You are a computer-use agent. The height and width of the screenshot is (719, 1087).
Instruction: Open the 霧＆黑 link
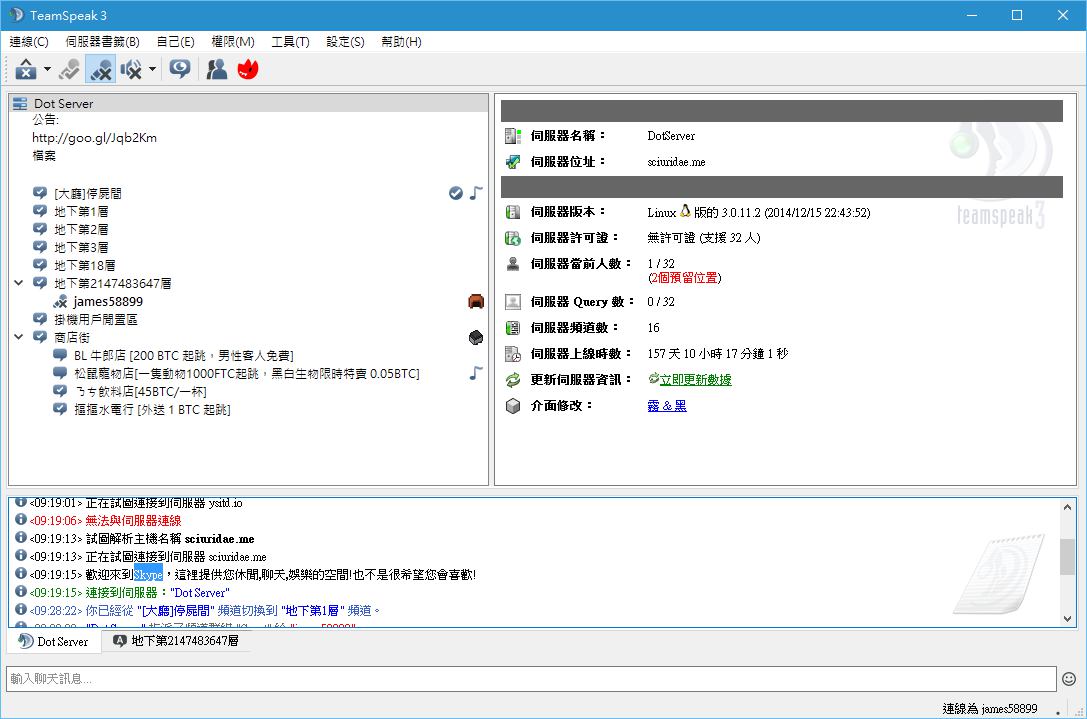(x=667, y=406)
